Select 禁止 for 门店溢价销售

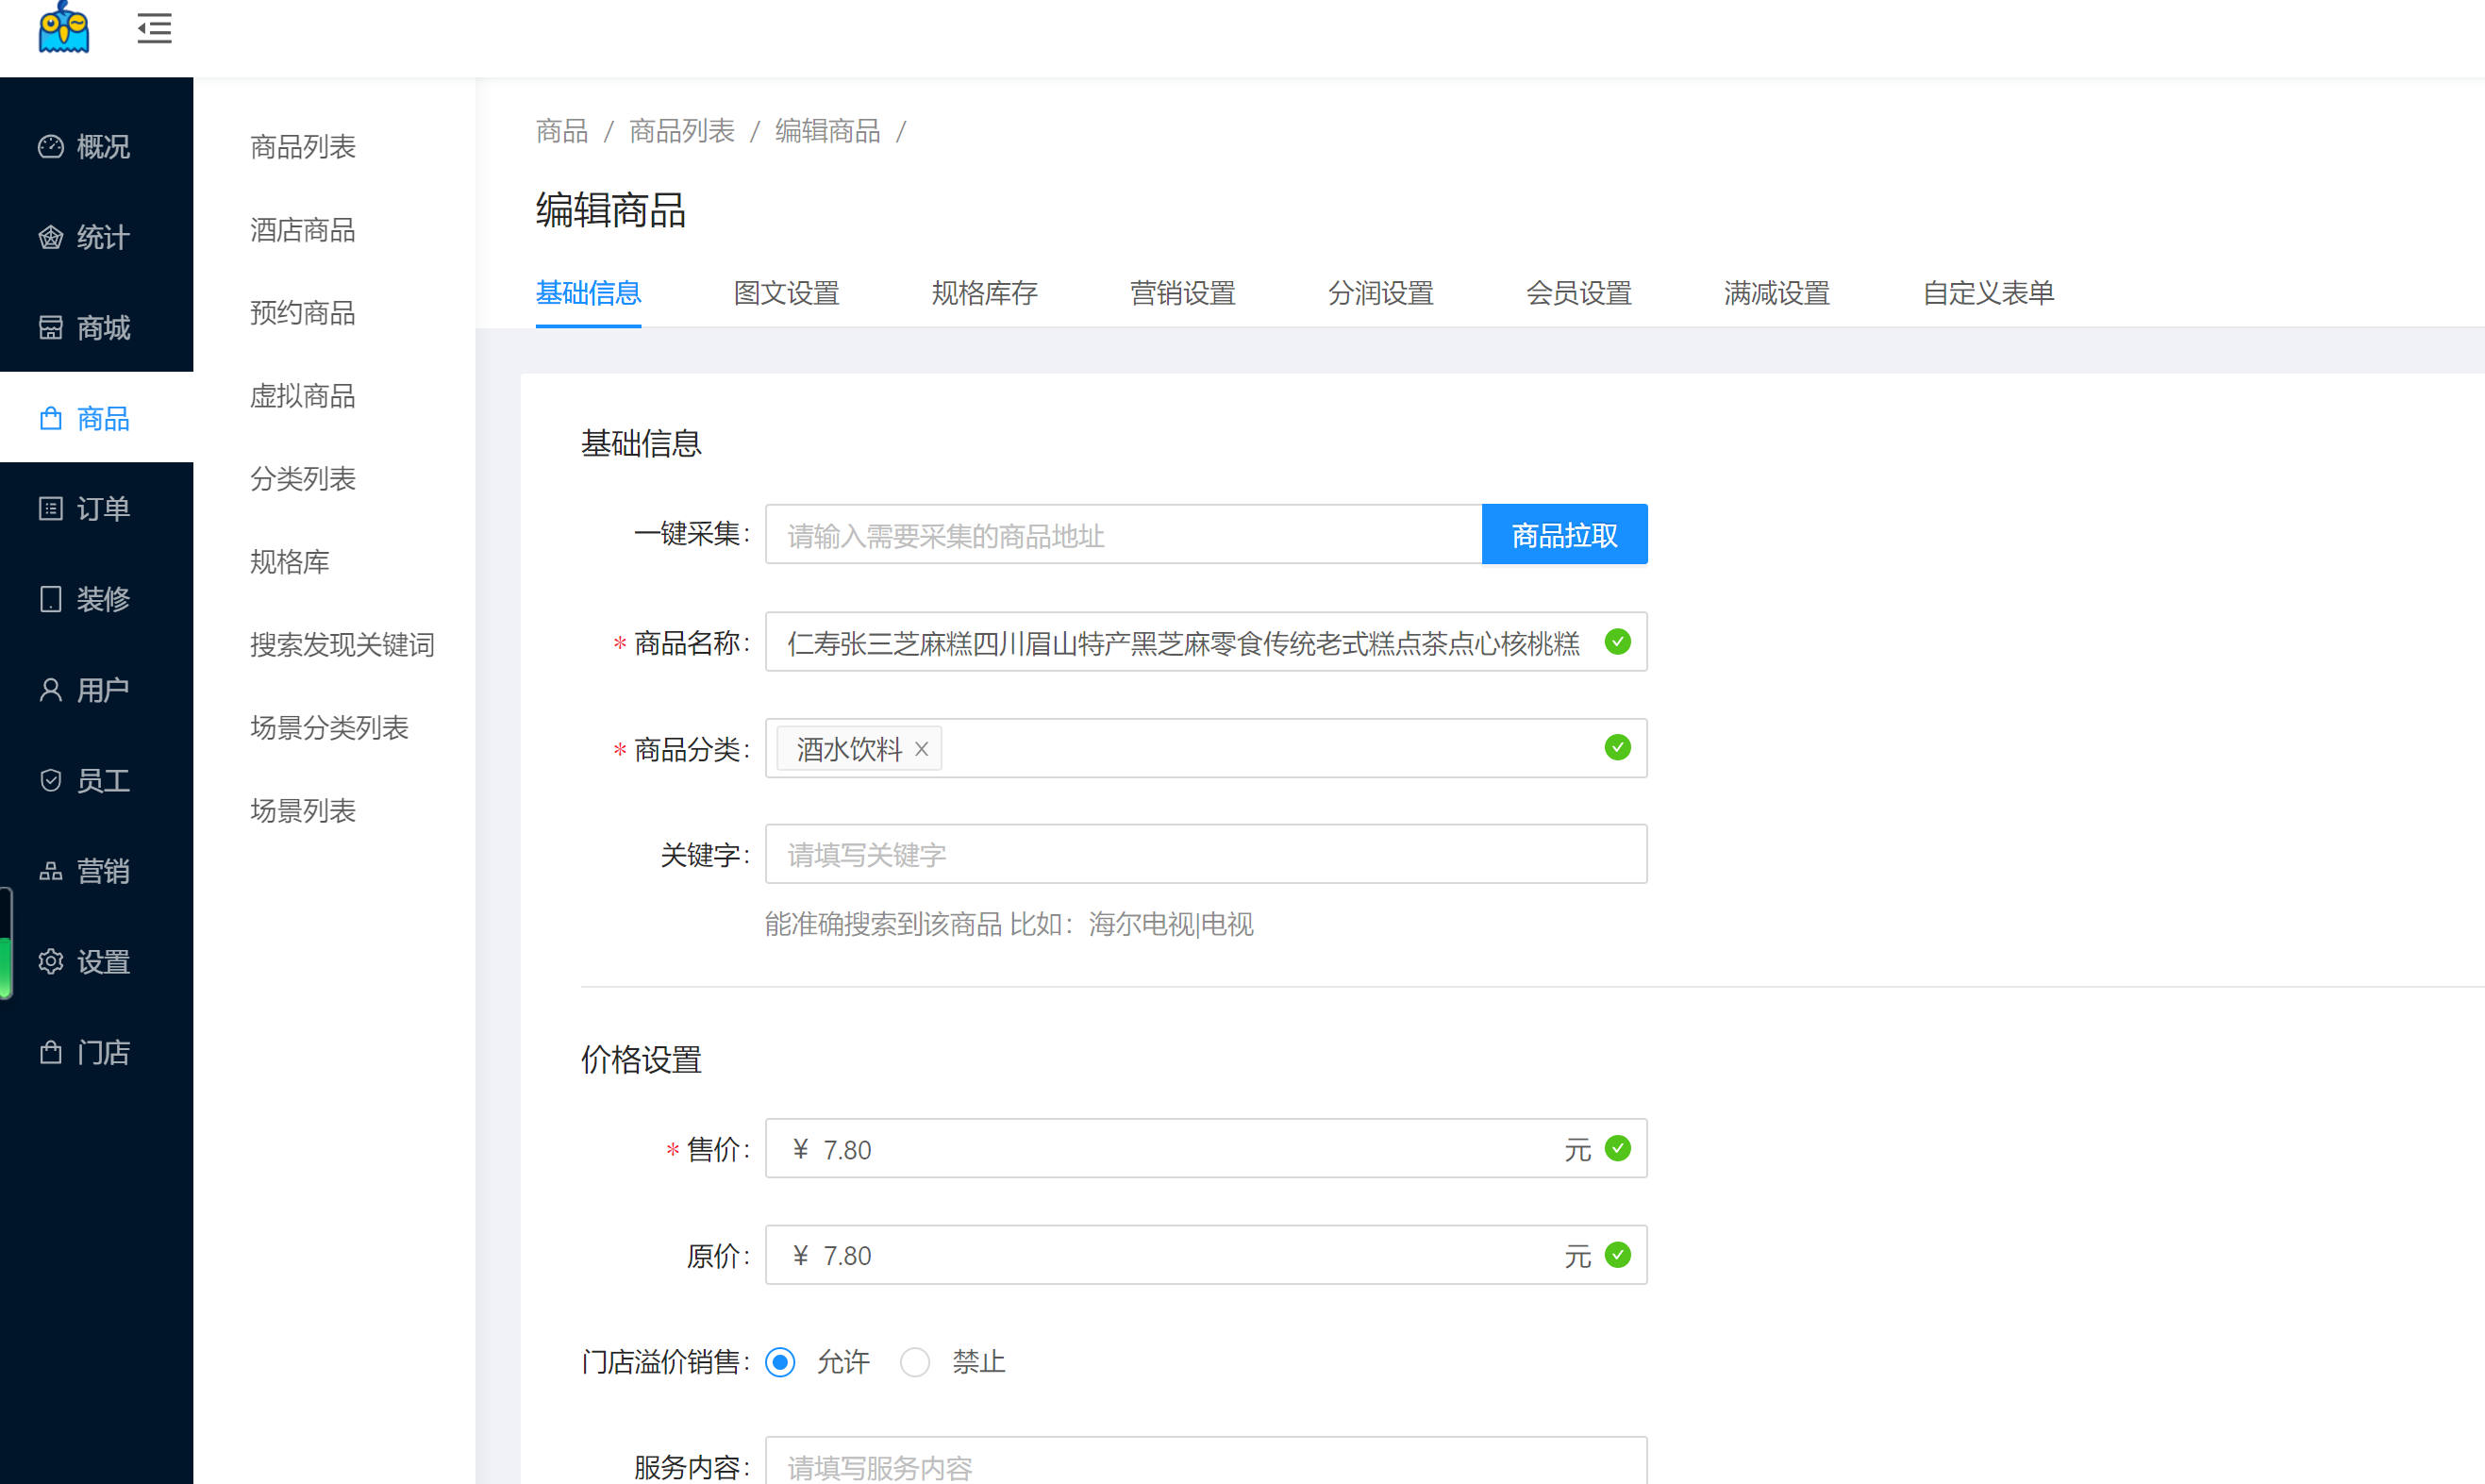[x=914, y=1362]
